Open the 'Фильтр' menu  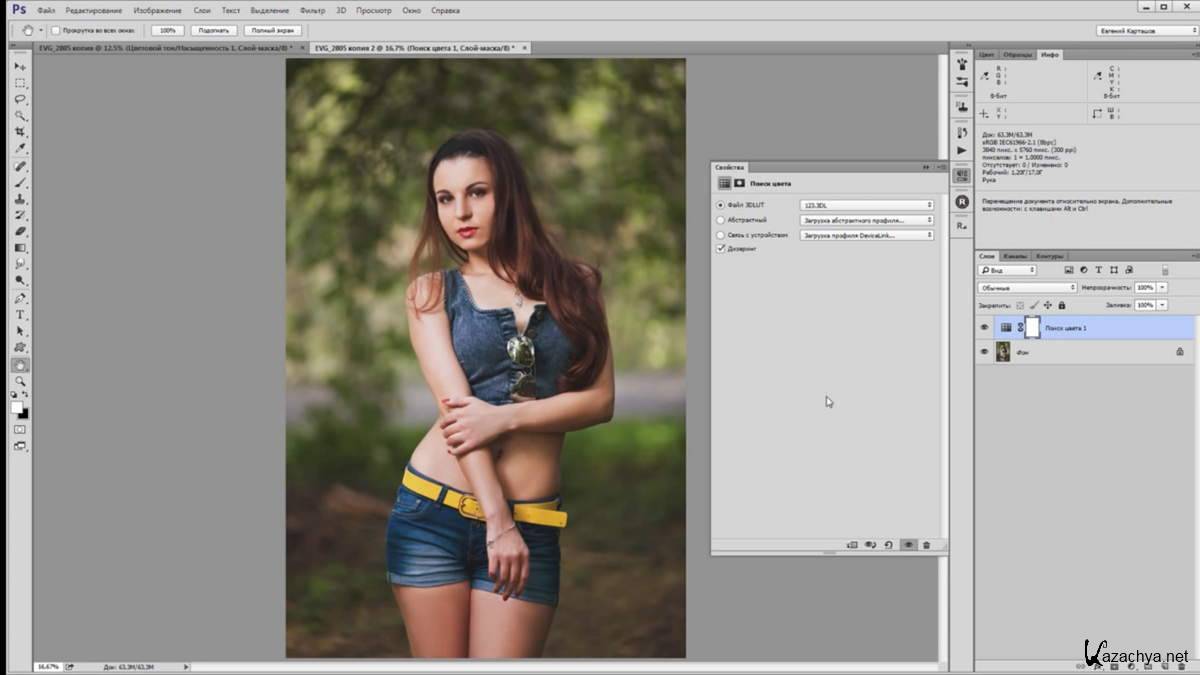pyautogui.click(x=312, y=10)
